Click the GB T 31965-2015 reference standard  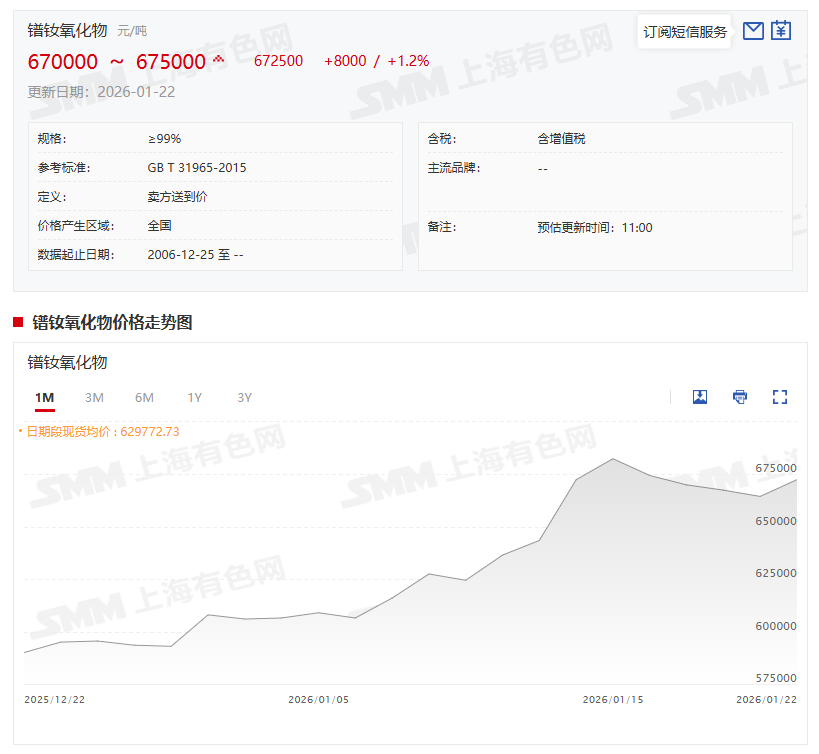pos(196,168)
